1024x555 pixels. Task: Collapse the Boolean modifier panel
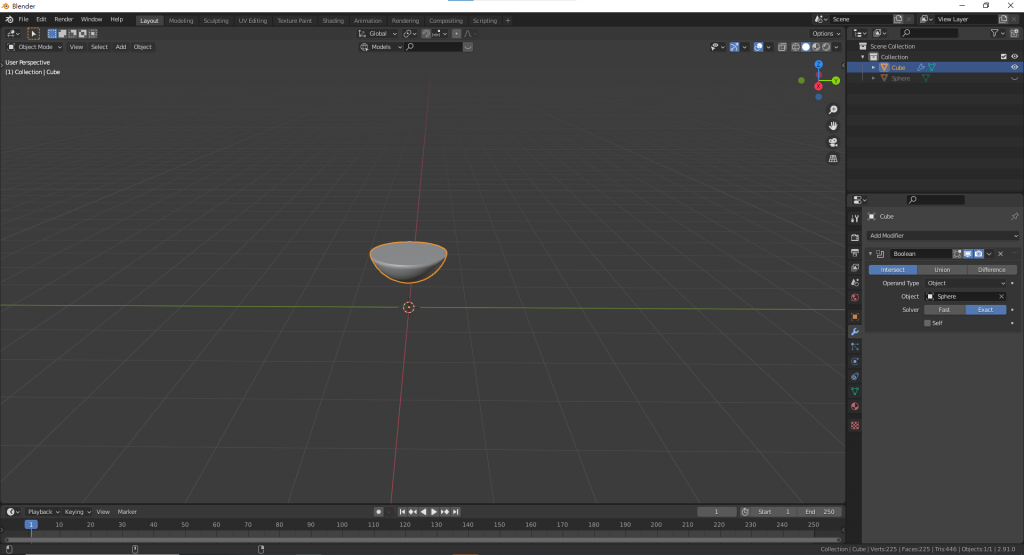point(871,254)
